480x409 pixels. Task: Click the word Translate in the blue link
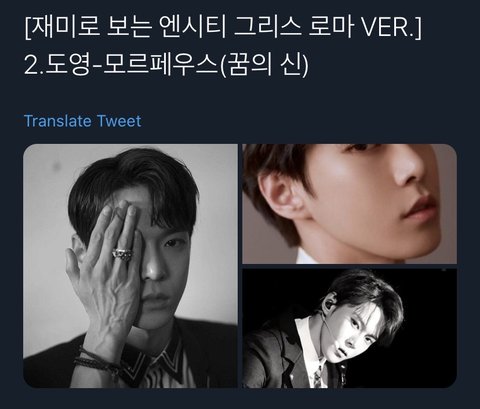pos(58,121)
